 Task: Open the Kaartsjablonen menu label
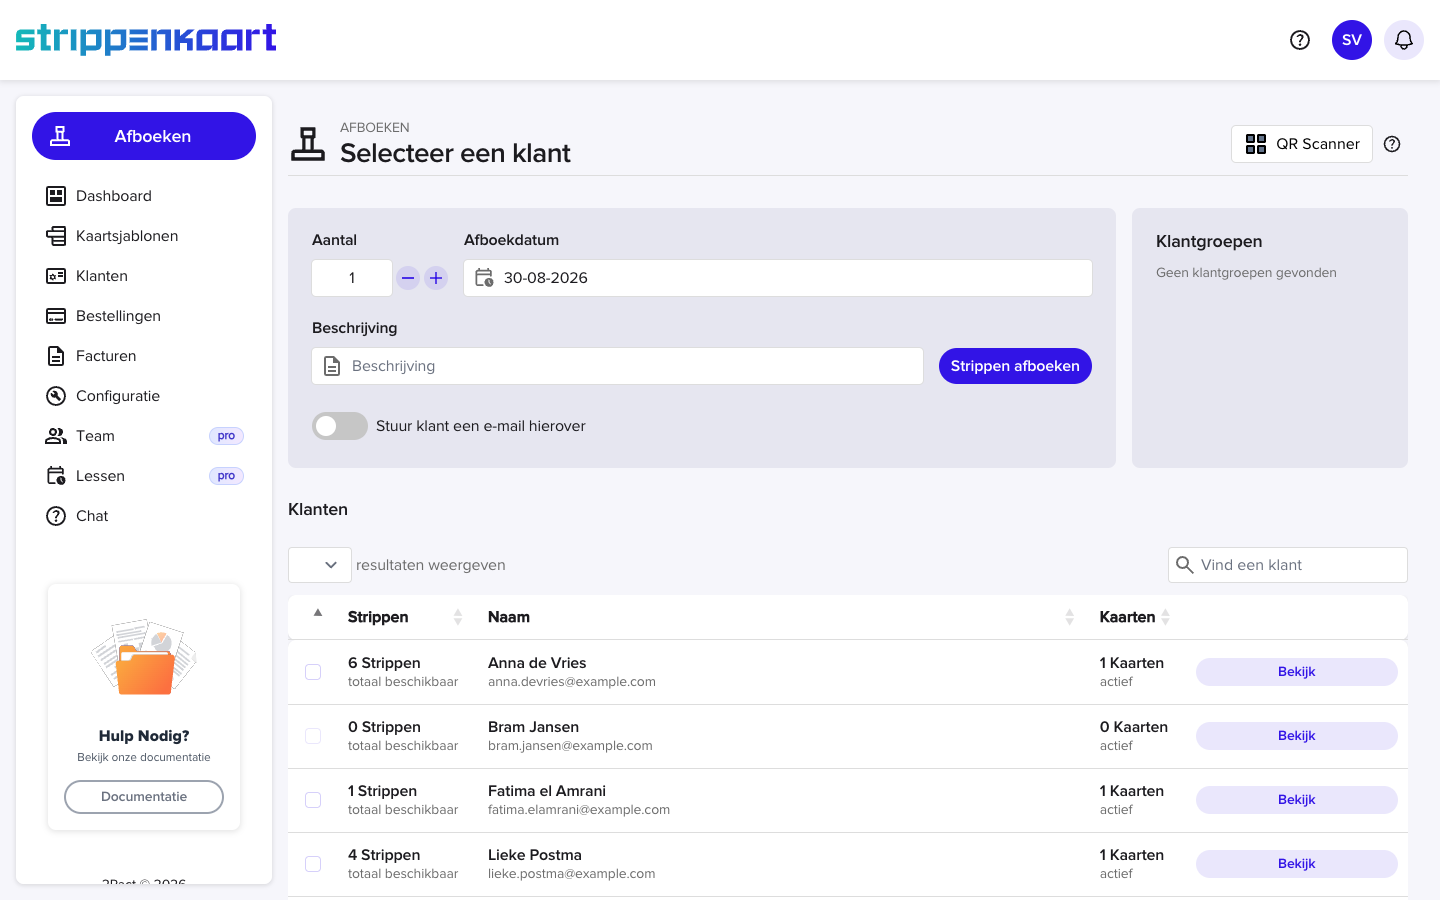127,236
